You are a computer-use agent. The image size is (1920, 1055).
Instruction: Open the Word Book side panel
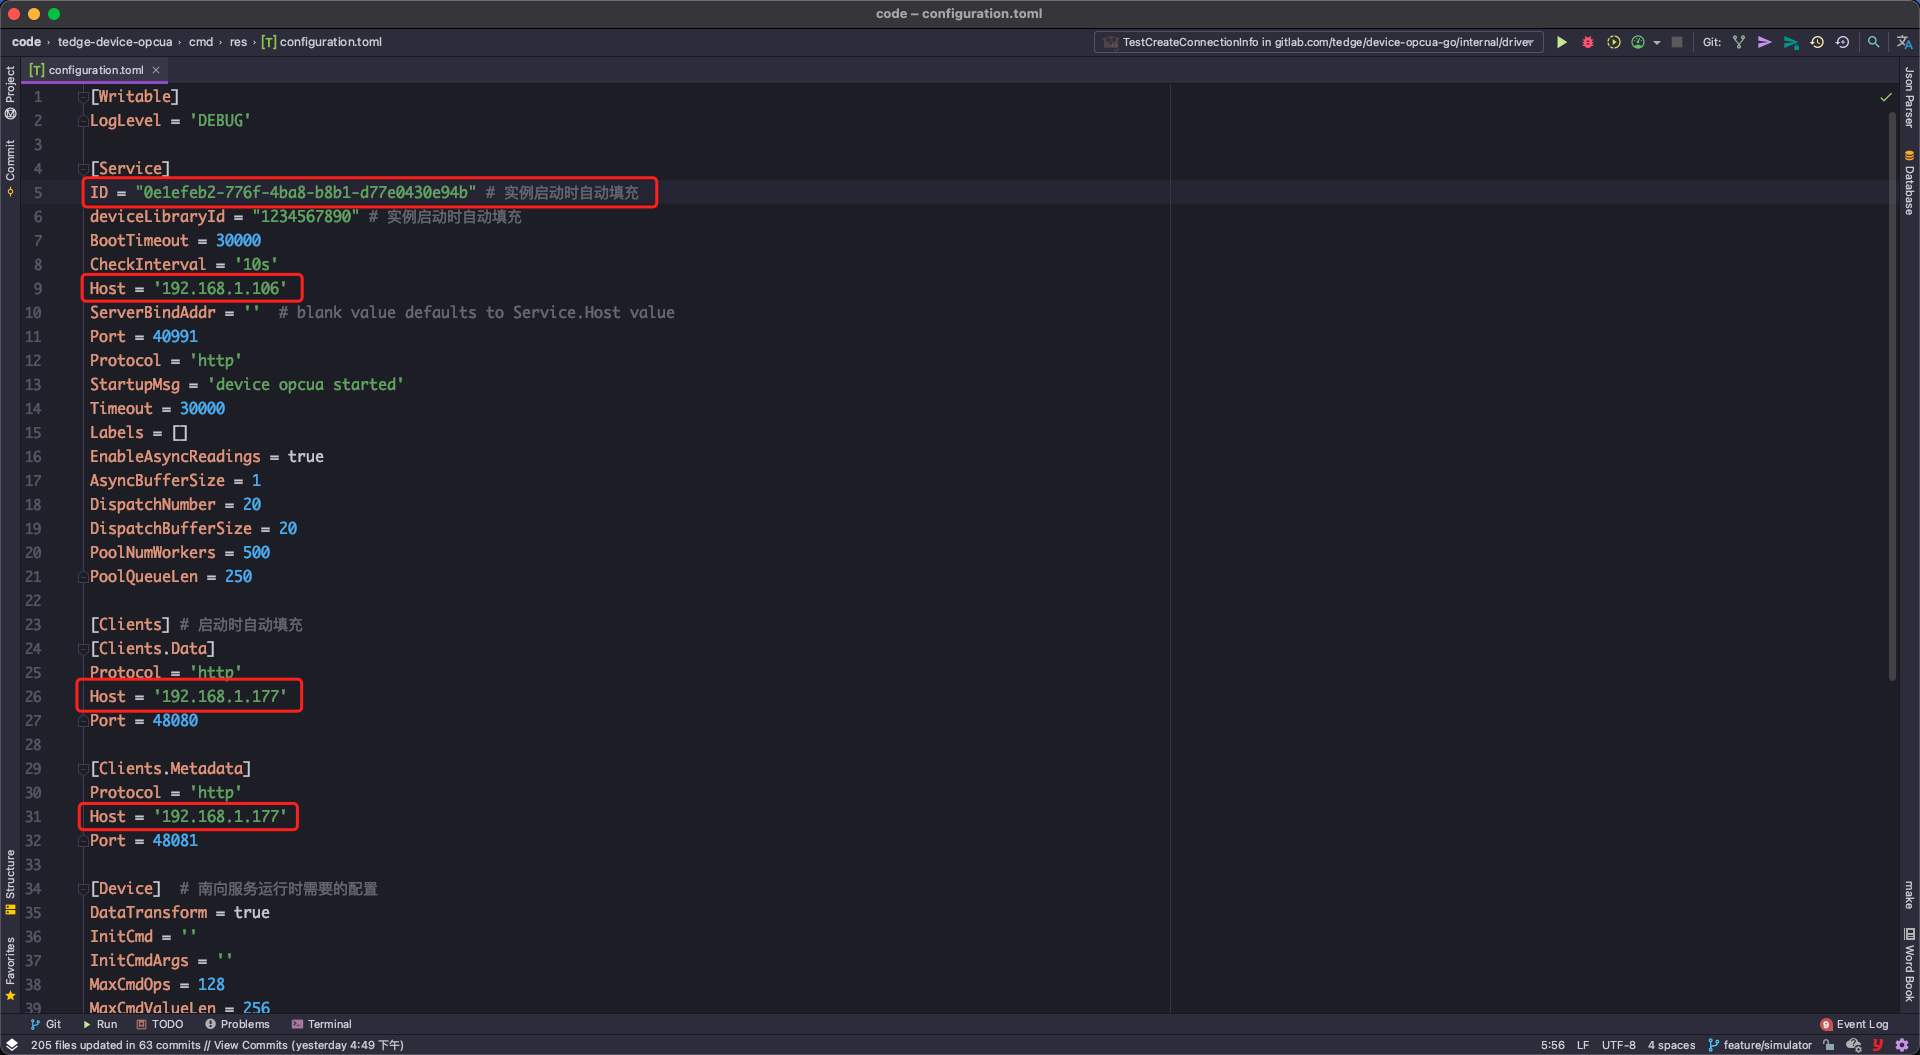click(1909, 964)
